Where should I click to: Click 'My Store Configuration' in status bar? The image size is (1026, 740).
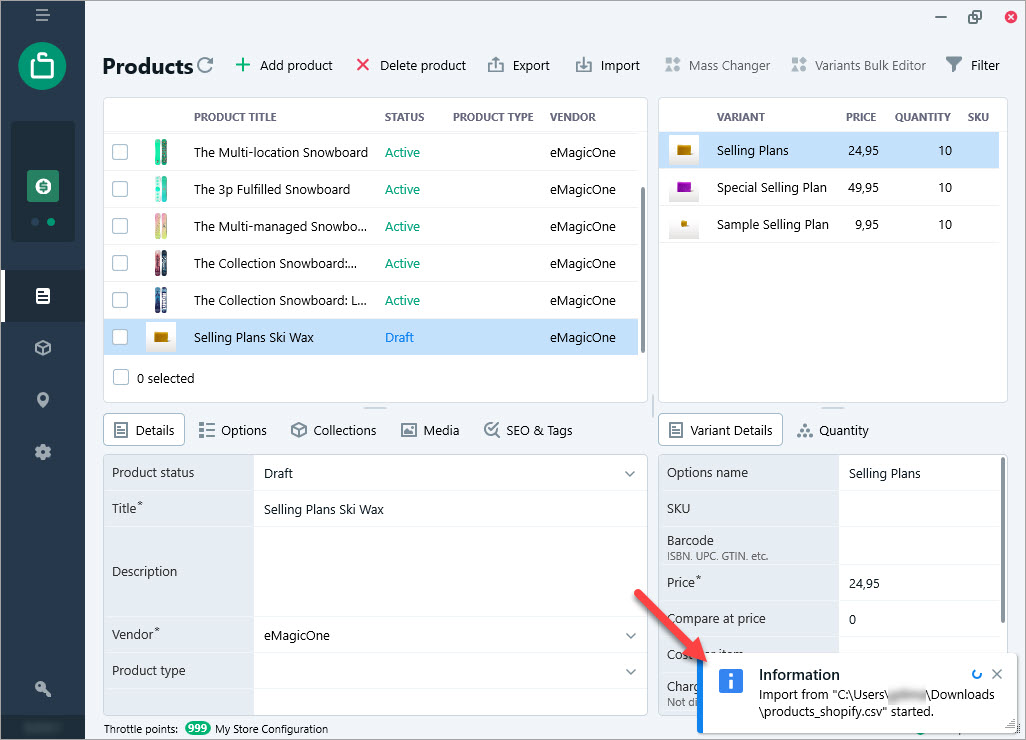click(271, 729)
